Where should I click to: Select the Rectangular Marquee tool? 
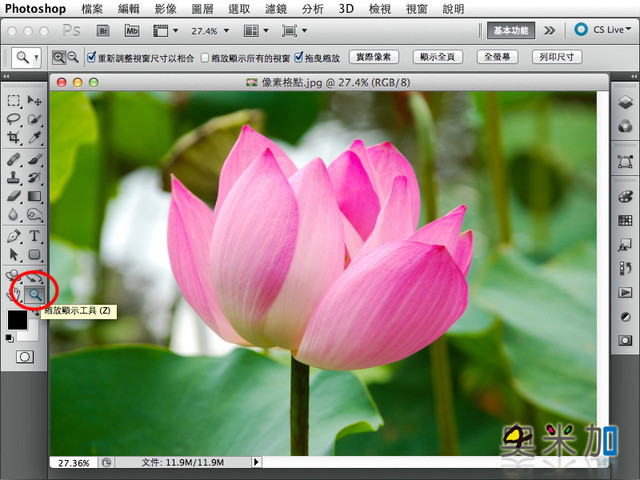(x=13, y=100)
